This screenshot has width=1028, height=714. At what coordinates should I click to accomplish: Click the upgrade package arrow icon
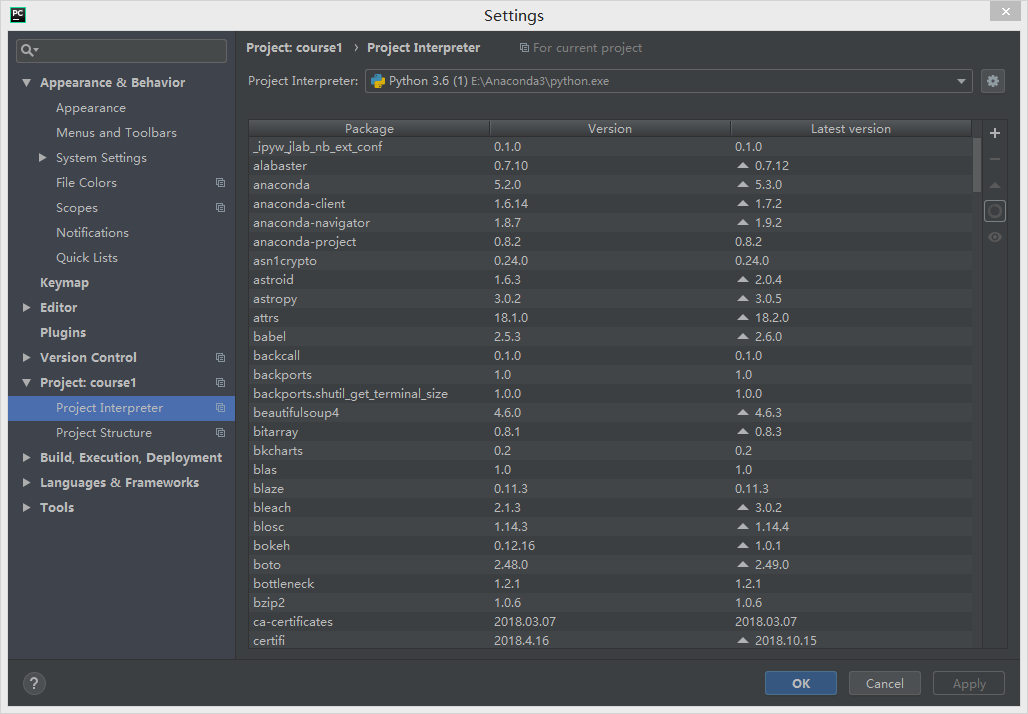995,186
